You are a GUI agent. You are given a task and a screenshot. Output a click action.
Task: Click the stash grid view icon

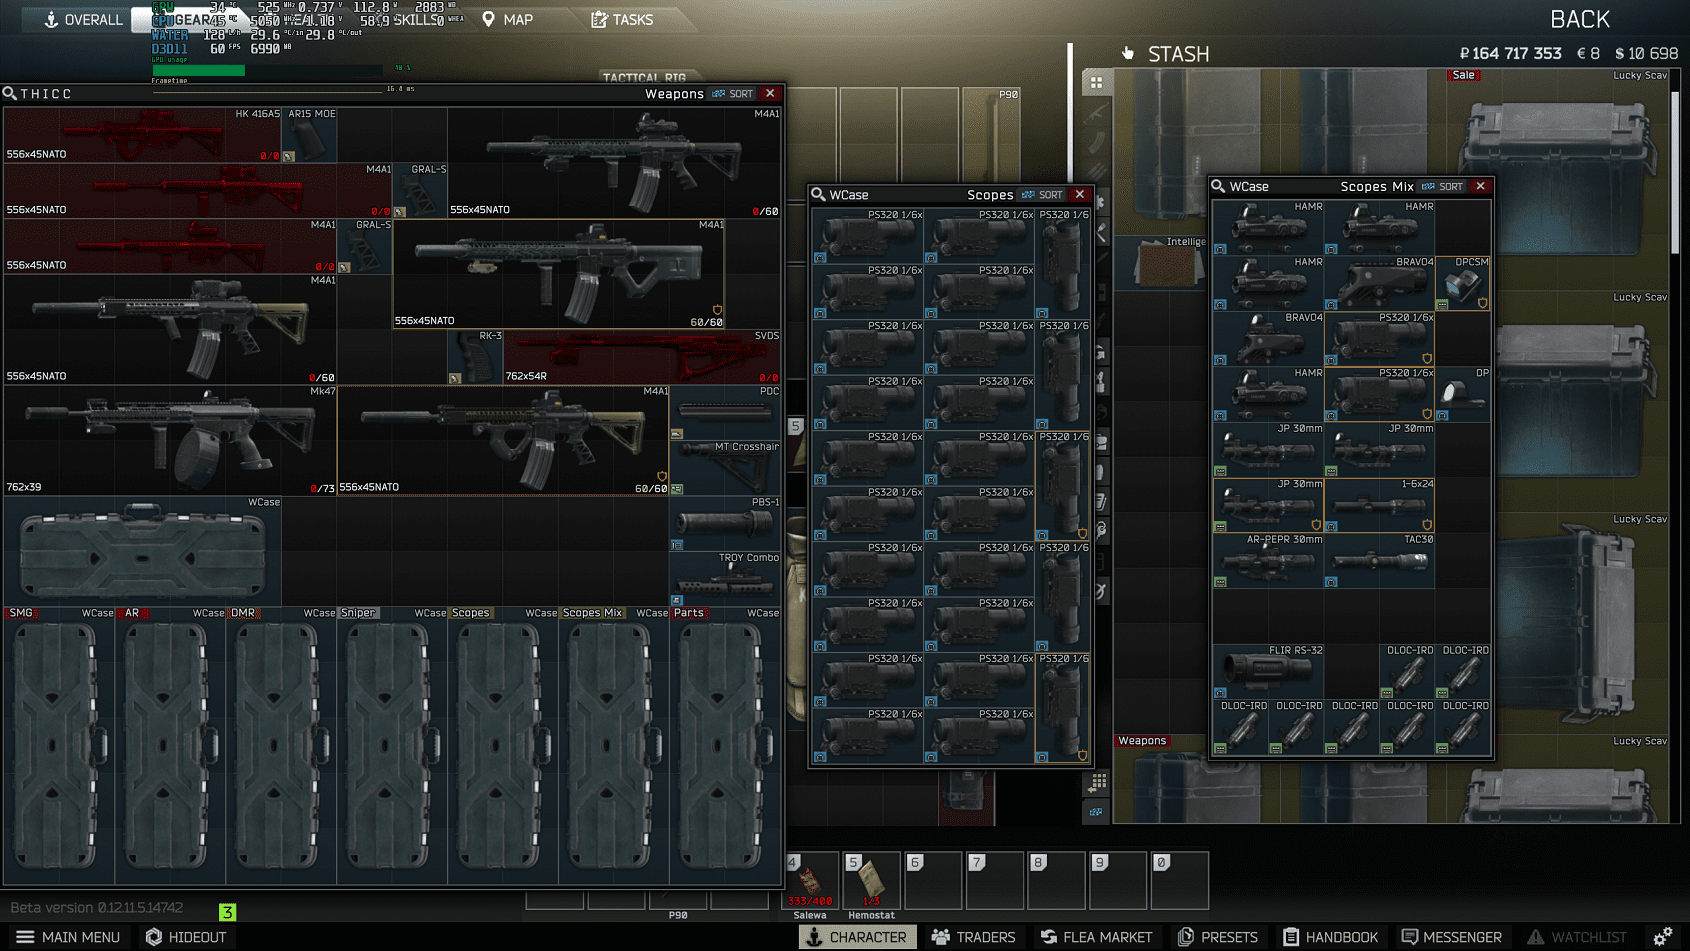(1097, 83)
